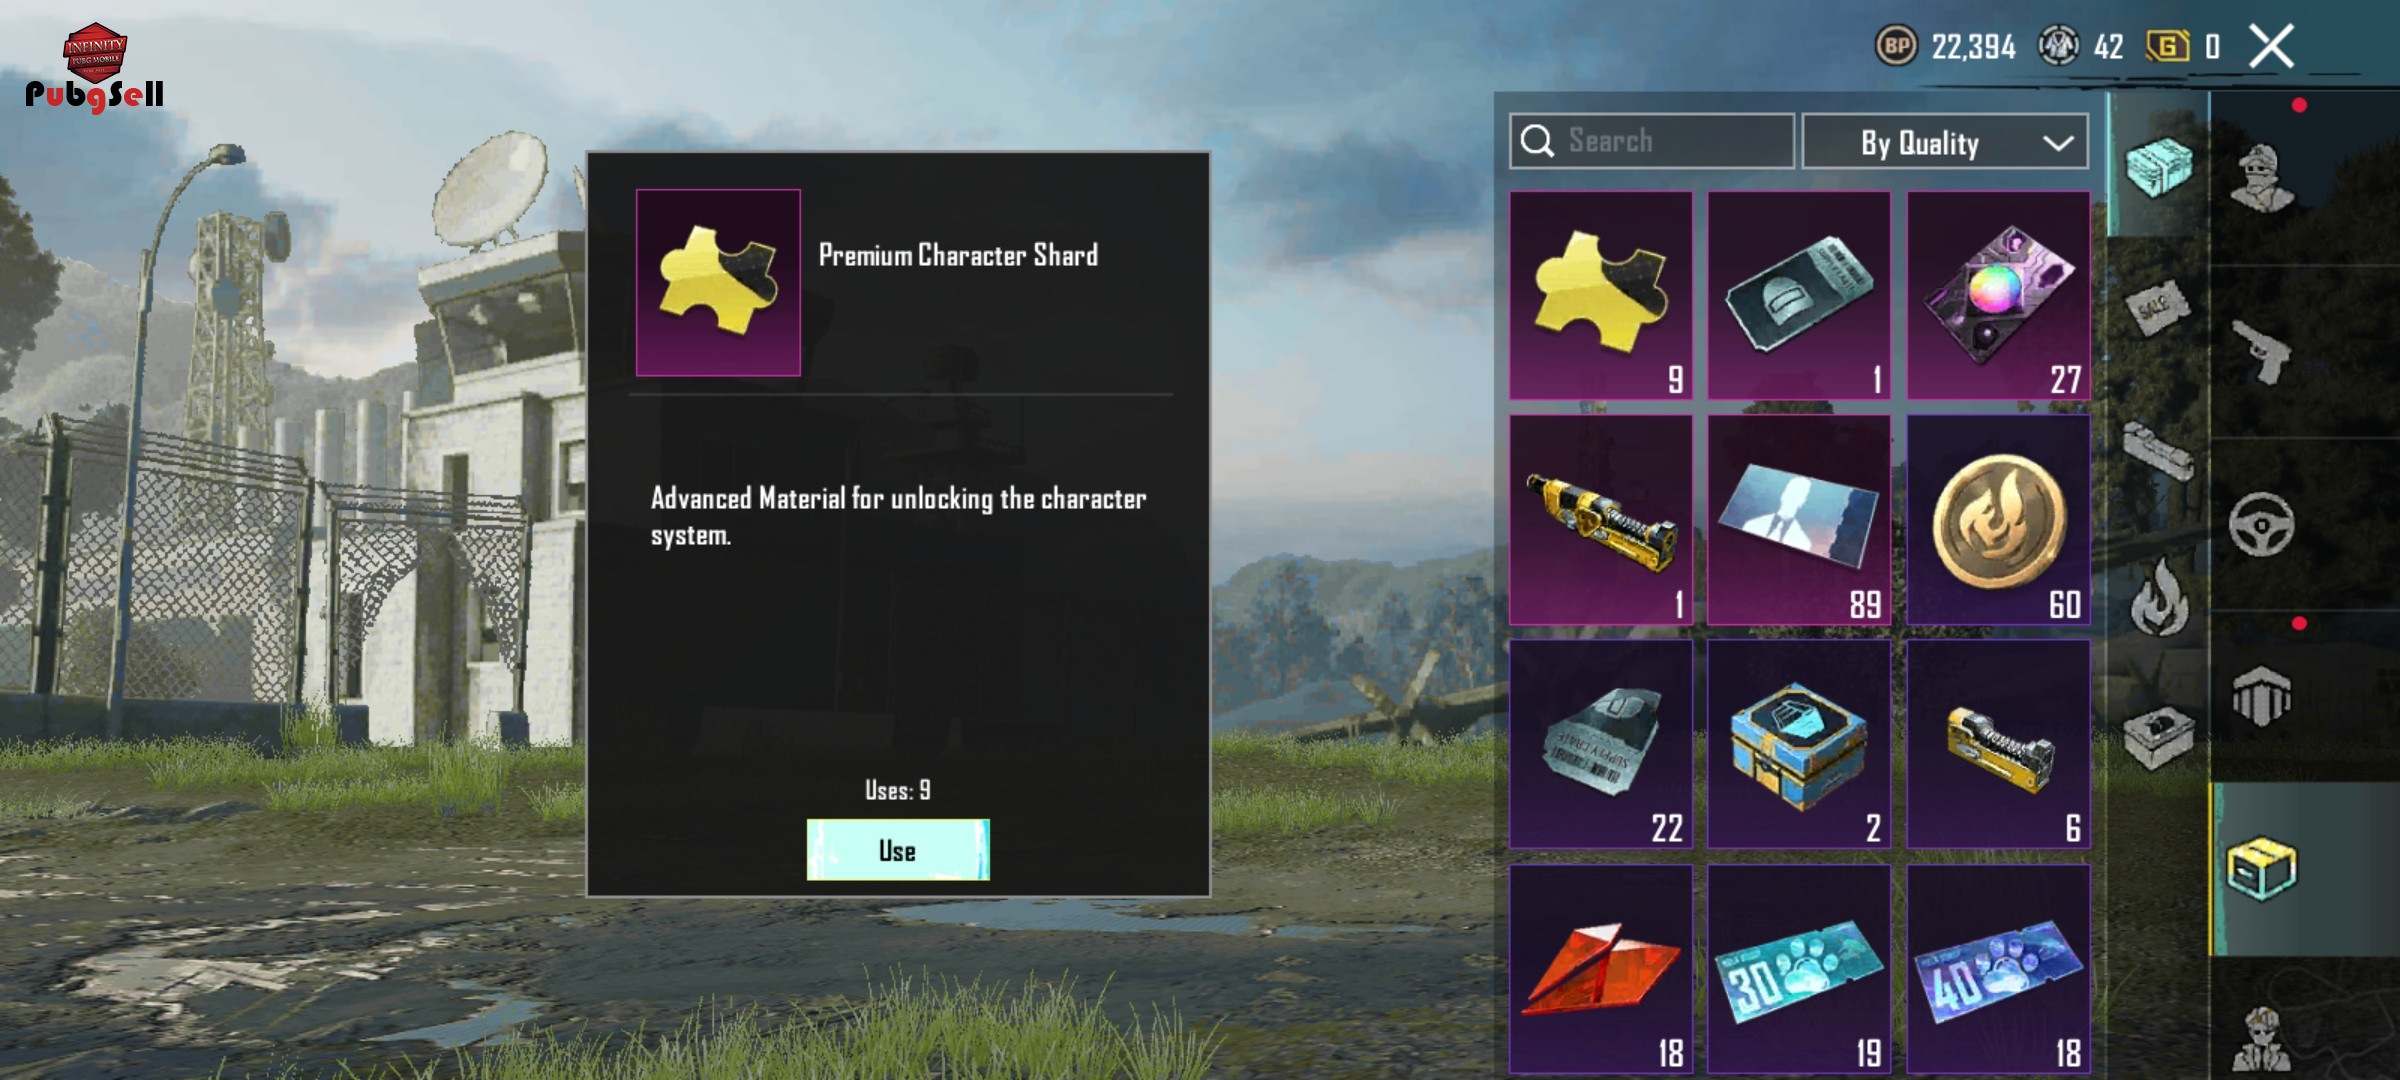
Task: Select the flame sub-category icon
Action: coord(2160,596)
